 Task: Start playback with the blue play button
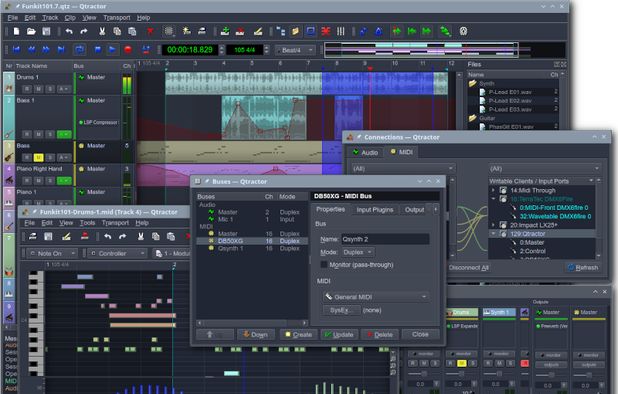[x=112, y=50]
